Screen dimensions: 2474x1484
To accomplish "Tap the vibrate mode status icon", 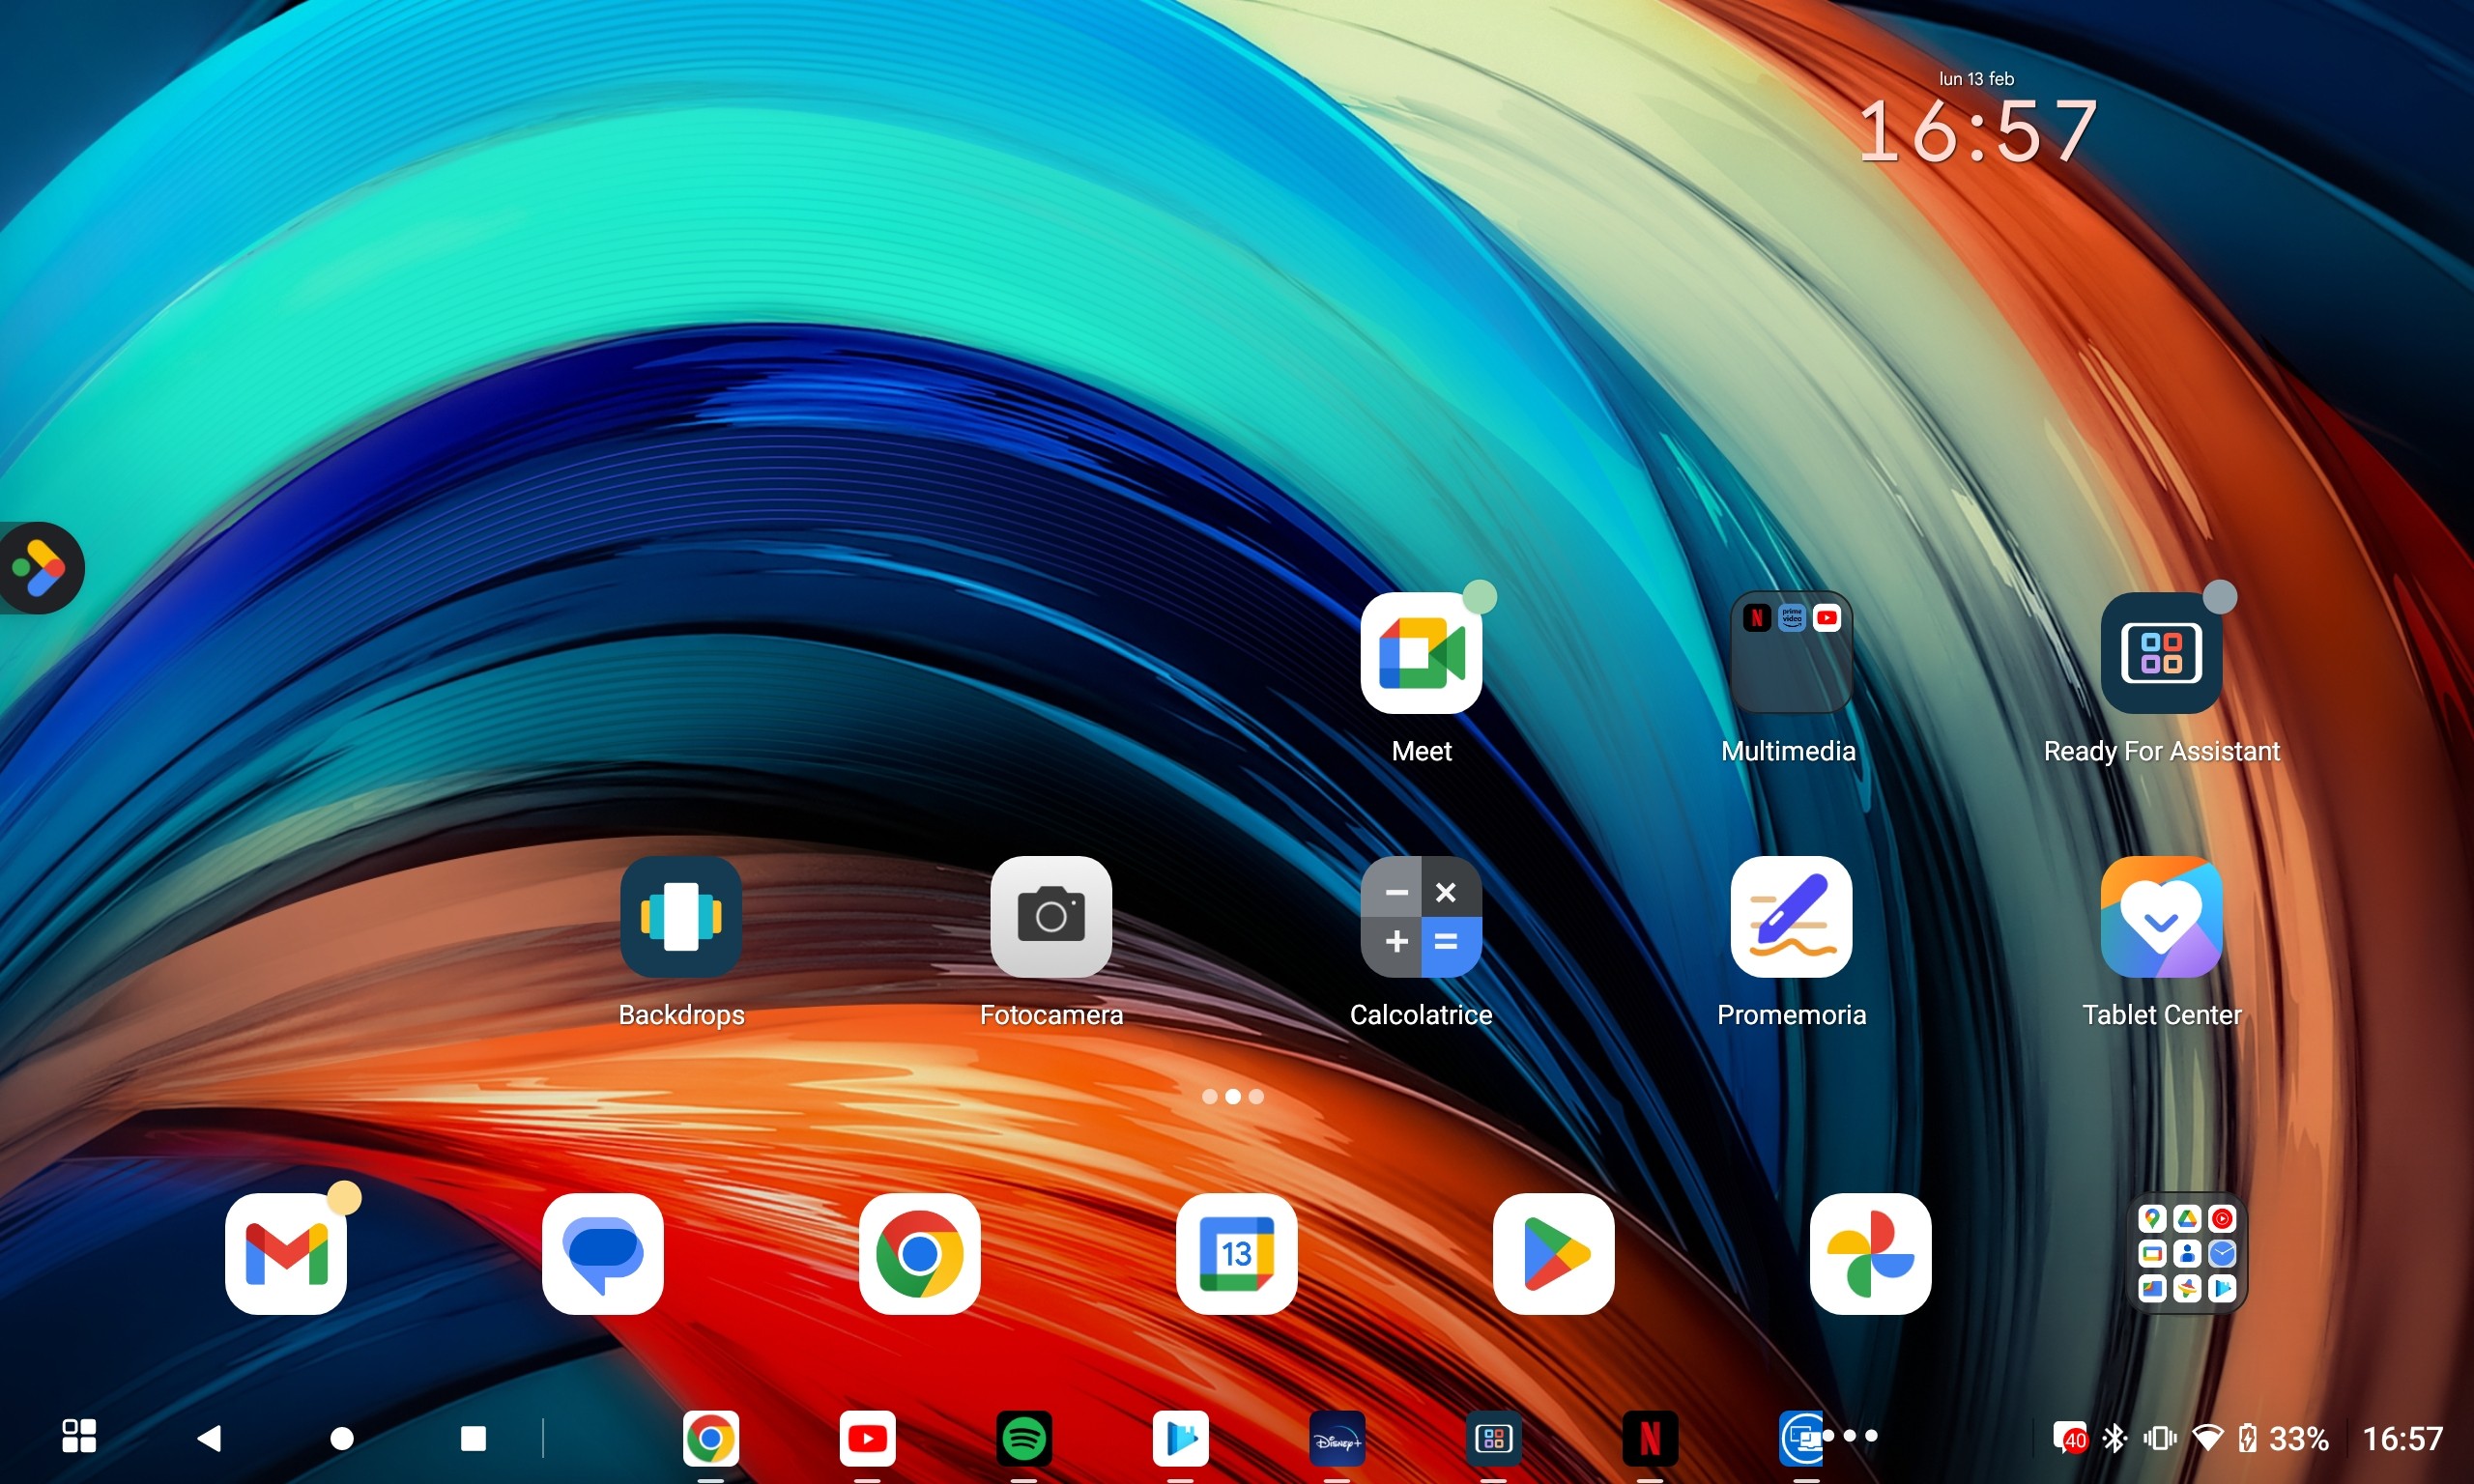I will click(x=2160, y=1438).
